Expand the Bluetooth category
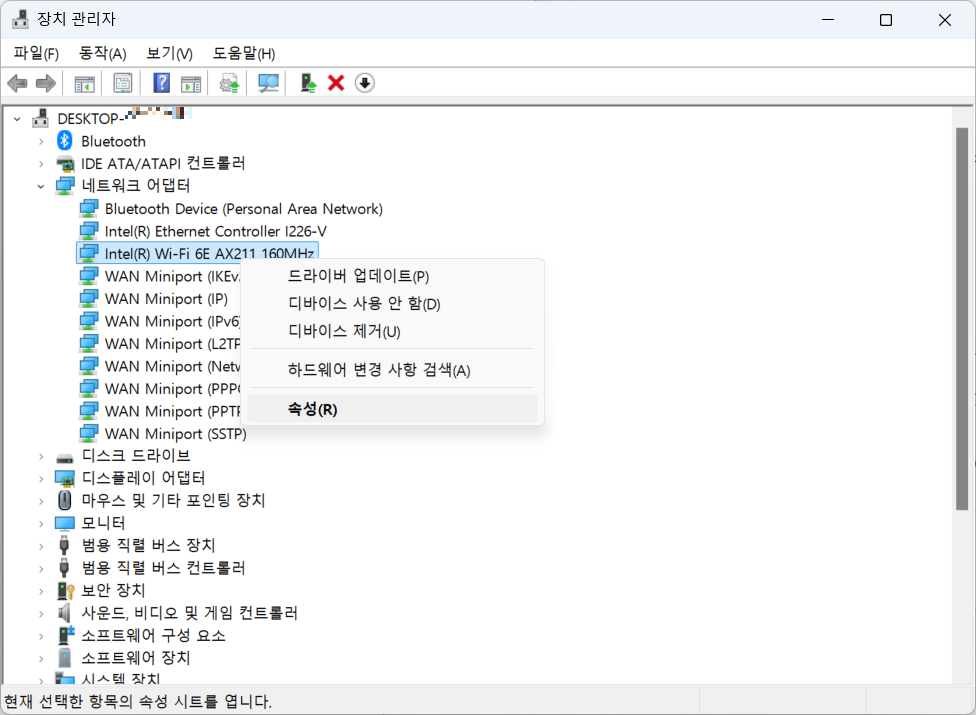 coord(41,141)
